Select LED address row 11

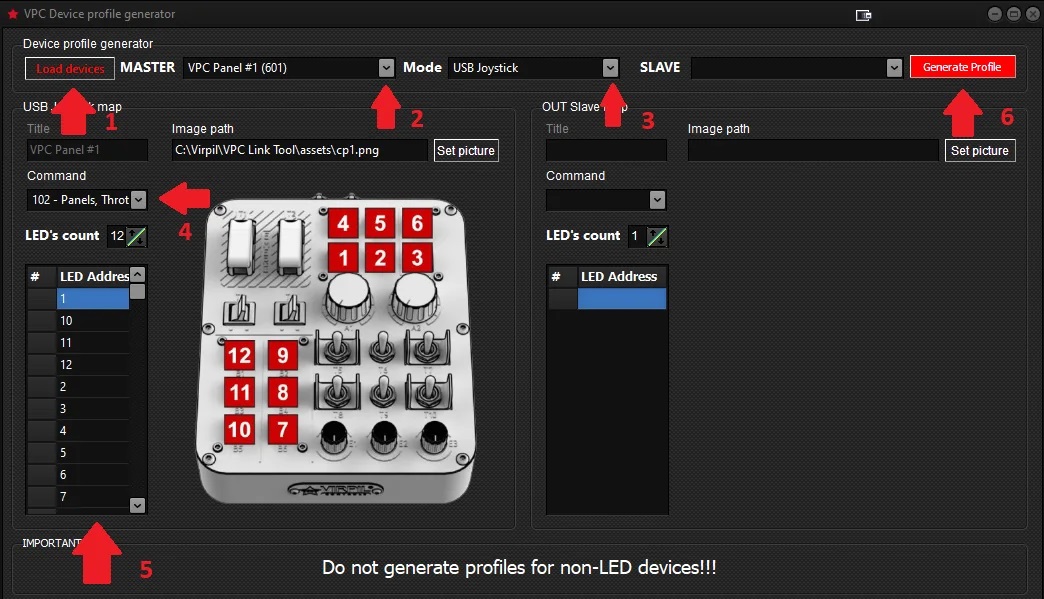coord(93,343)
